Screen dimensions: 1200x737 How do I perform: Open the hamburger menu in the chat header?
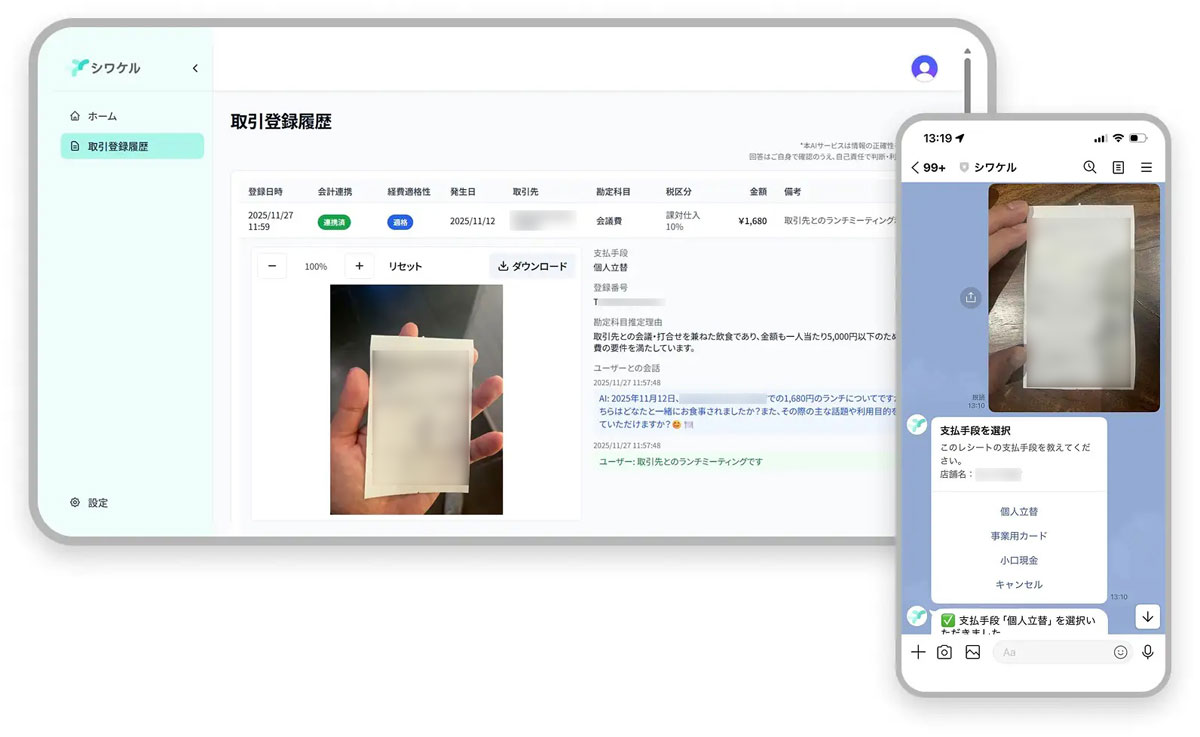[x=1146, y=167]
